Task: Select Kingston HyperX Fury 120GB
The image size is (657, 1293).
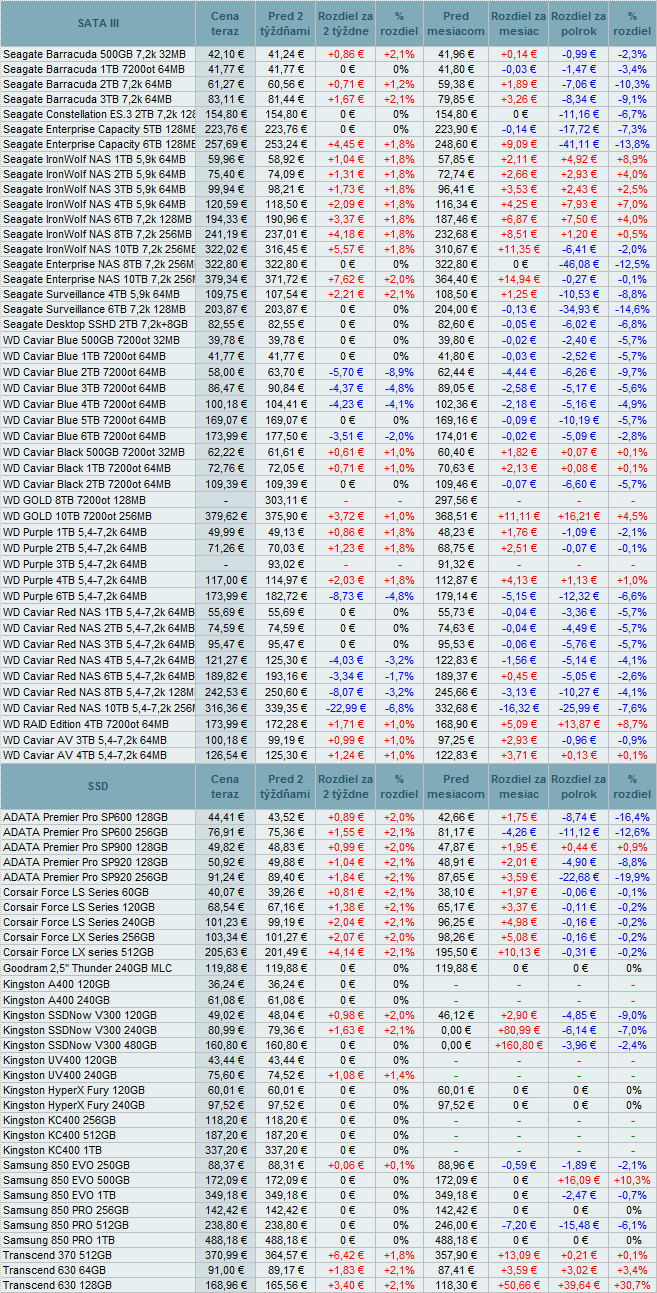Action: 74,1090
